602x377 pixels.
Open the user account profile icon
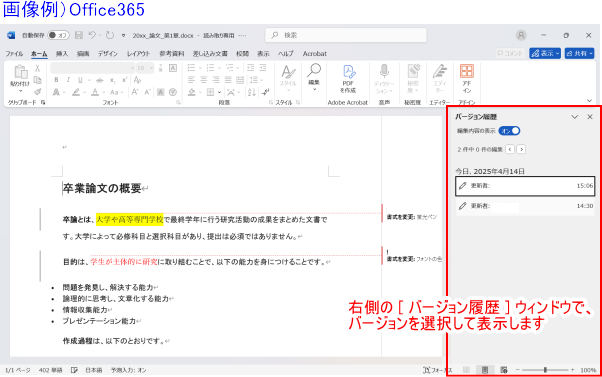(521, 35)
